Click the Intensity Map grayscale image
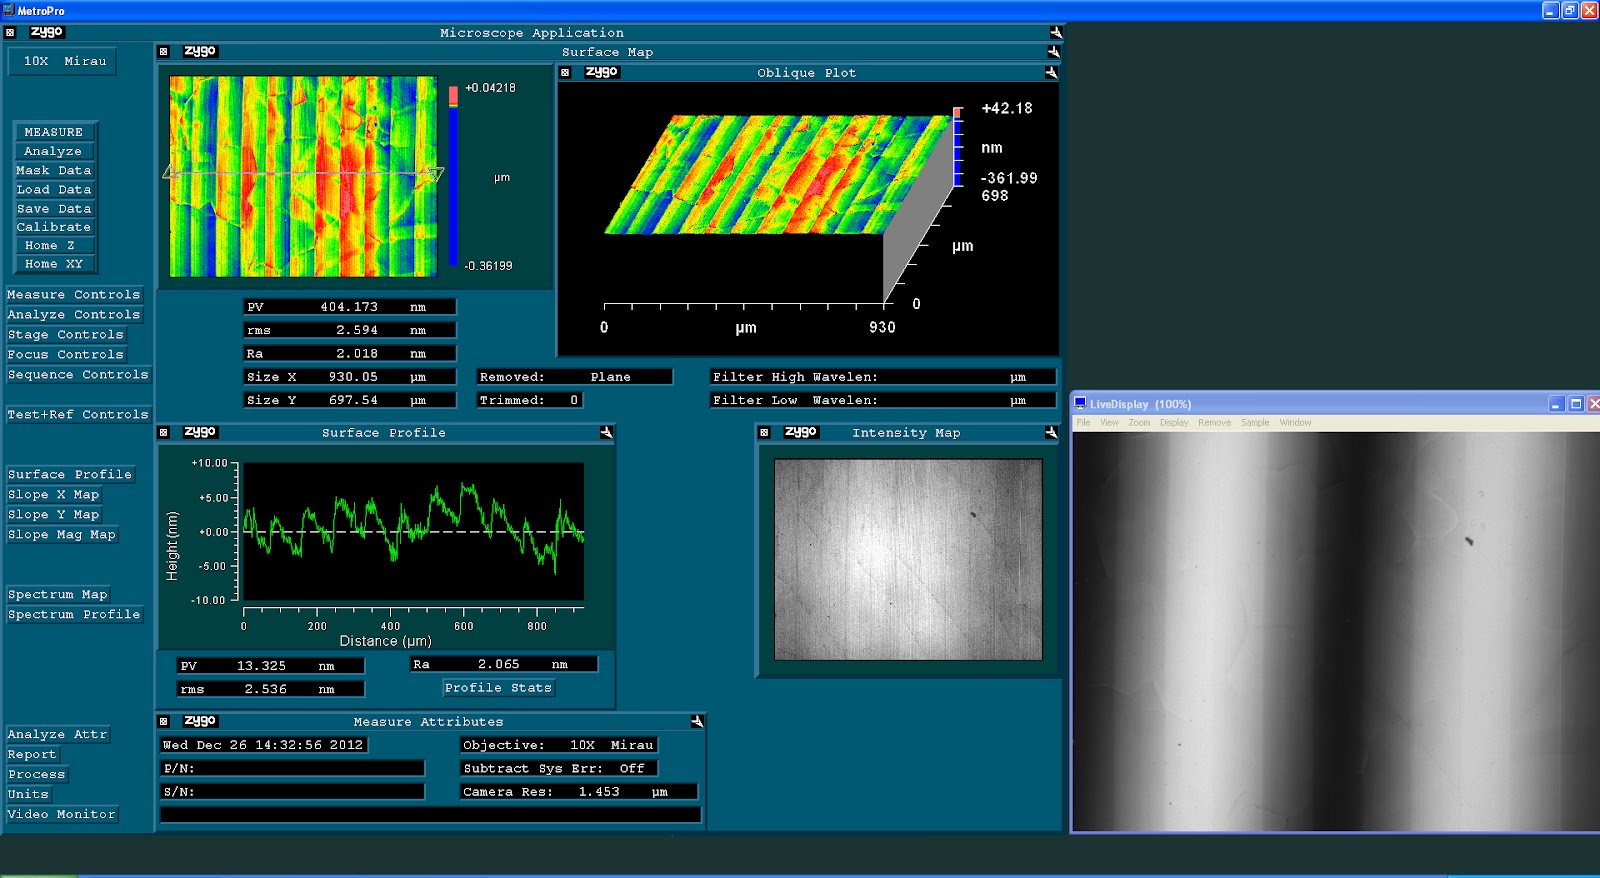Image resolution: width=1600 pixels, height=878 pixels. (x=908, y=559)
